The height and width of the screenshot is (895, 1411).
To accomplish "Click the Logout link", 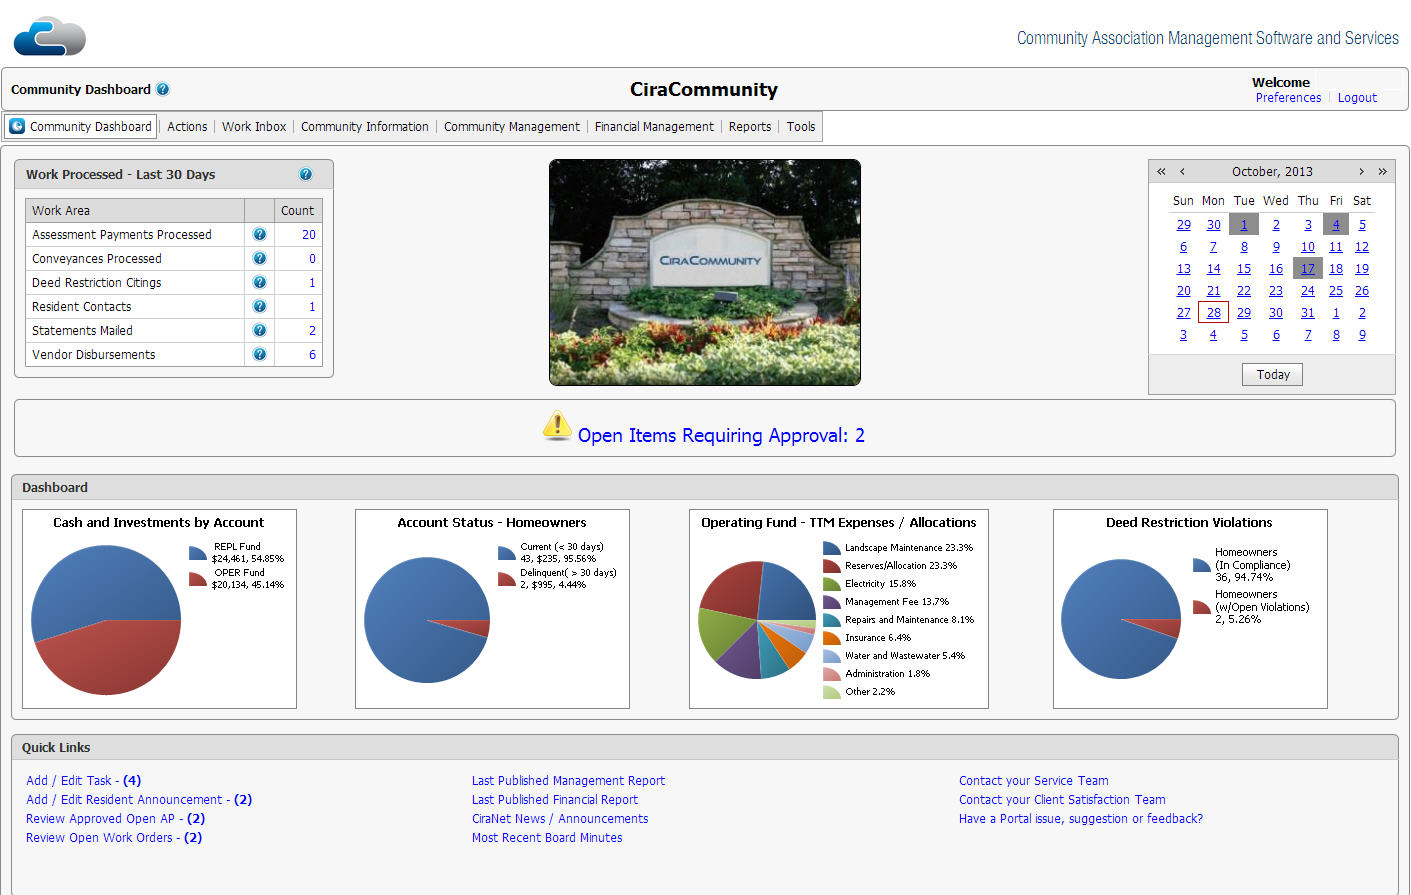I will pos(1357,97).
